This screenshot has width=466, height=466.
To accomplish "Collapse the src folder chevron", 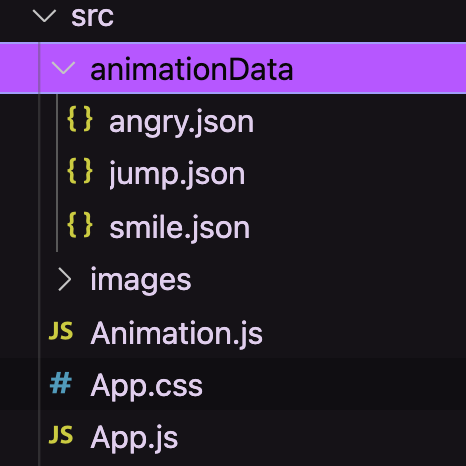I will point(44,16).
